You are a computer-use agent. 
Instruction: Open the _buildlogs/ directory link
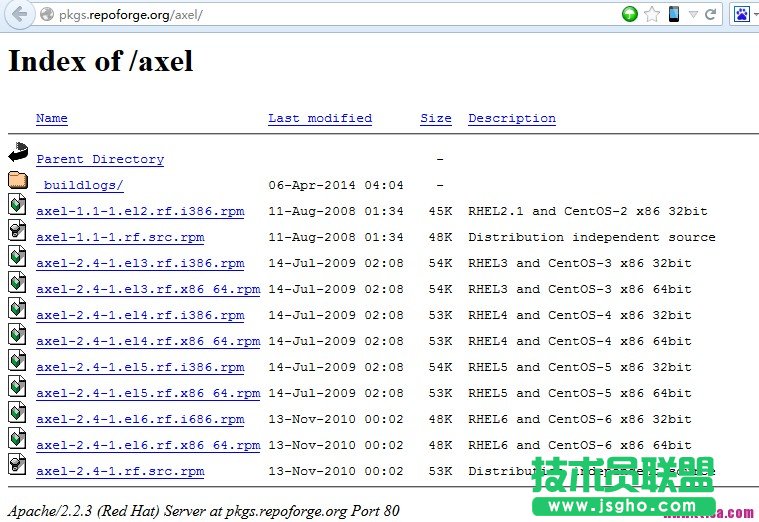80,185
